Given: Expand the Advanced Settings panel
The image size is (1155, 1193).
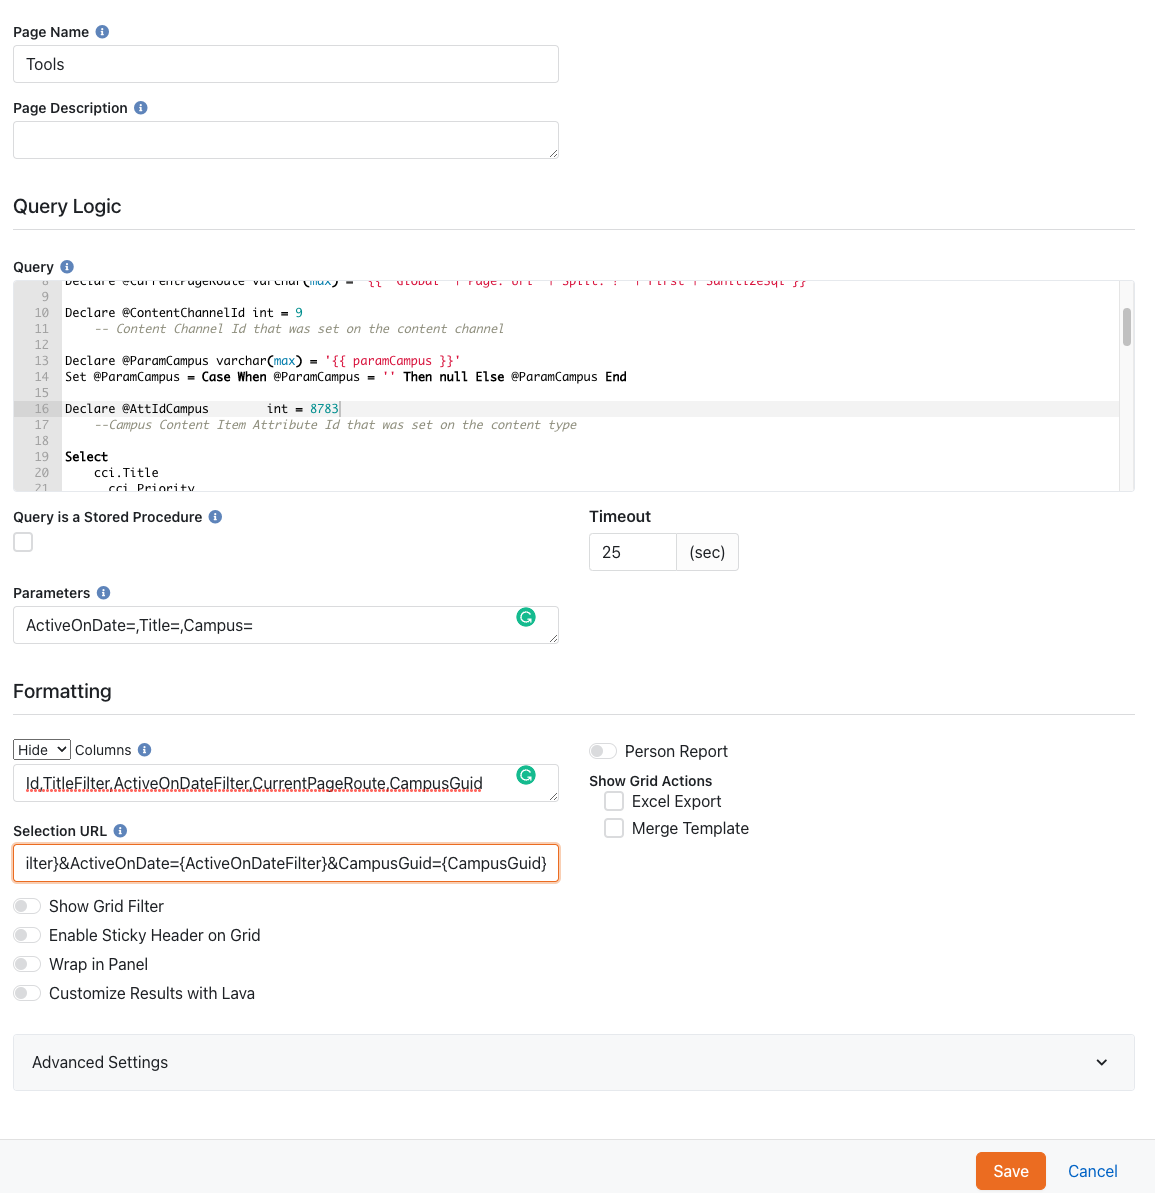Looking at the screenshot, I should (574, 1062).
